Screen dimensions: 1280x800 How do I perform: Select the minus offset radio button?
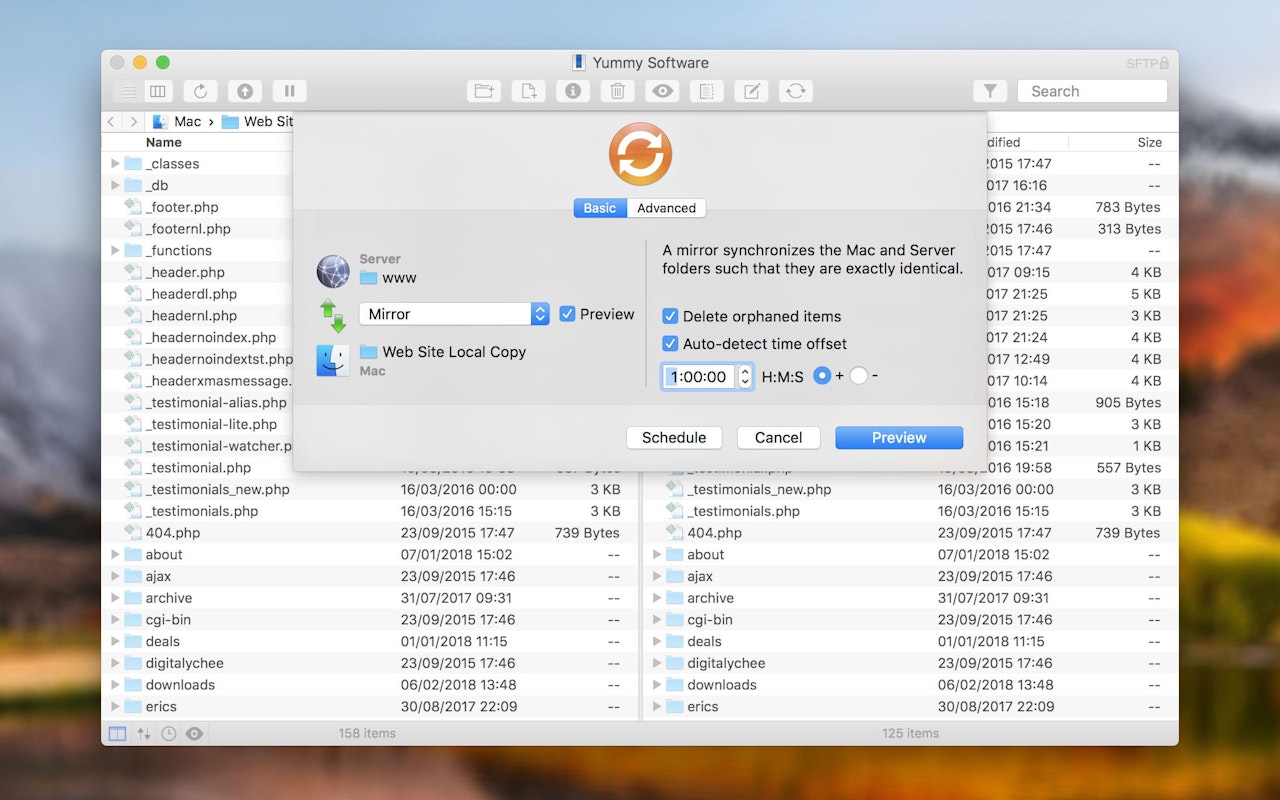click(x=858, y=376)
